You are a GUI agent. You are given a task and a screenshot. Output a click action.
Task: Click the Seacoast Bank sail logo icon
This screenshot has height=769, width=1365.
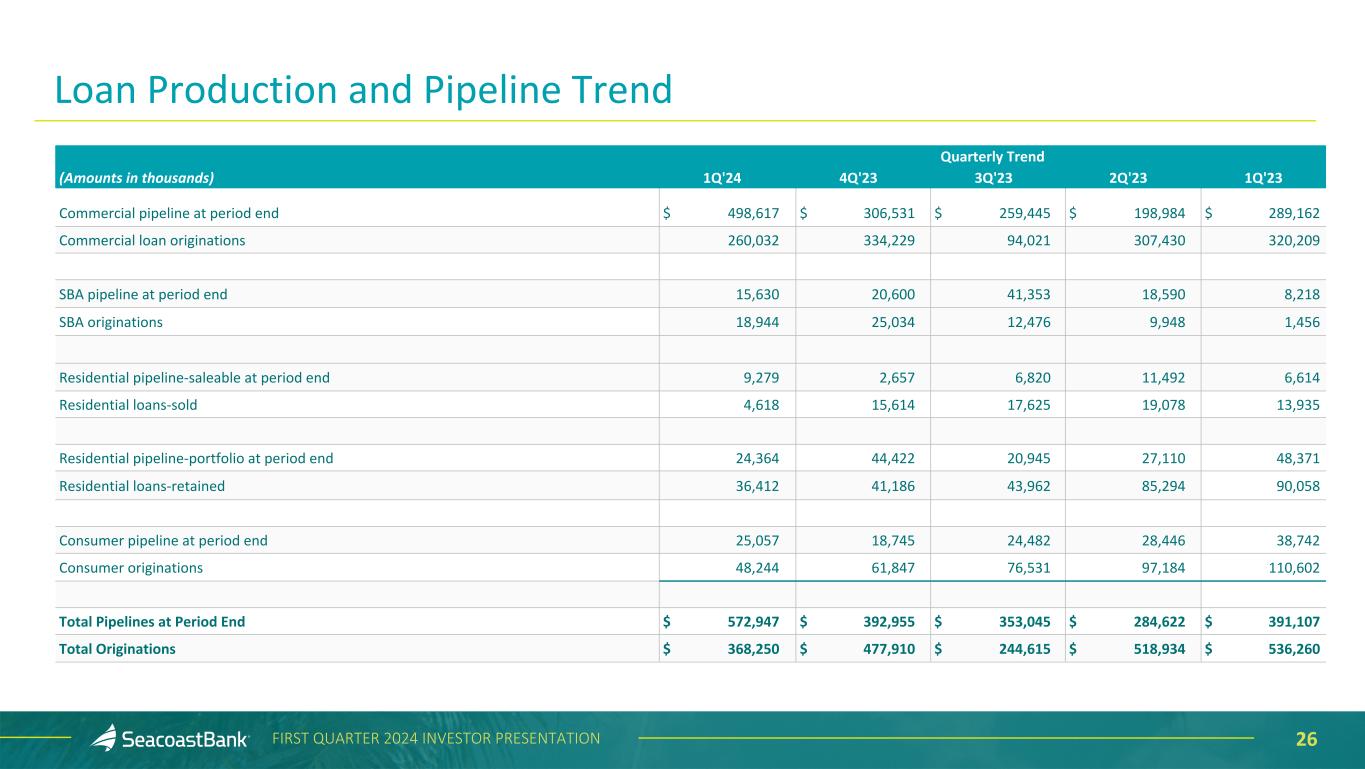[x=104, y=738]
